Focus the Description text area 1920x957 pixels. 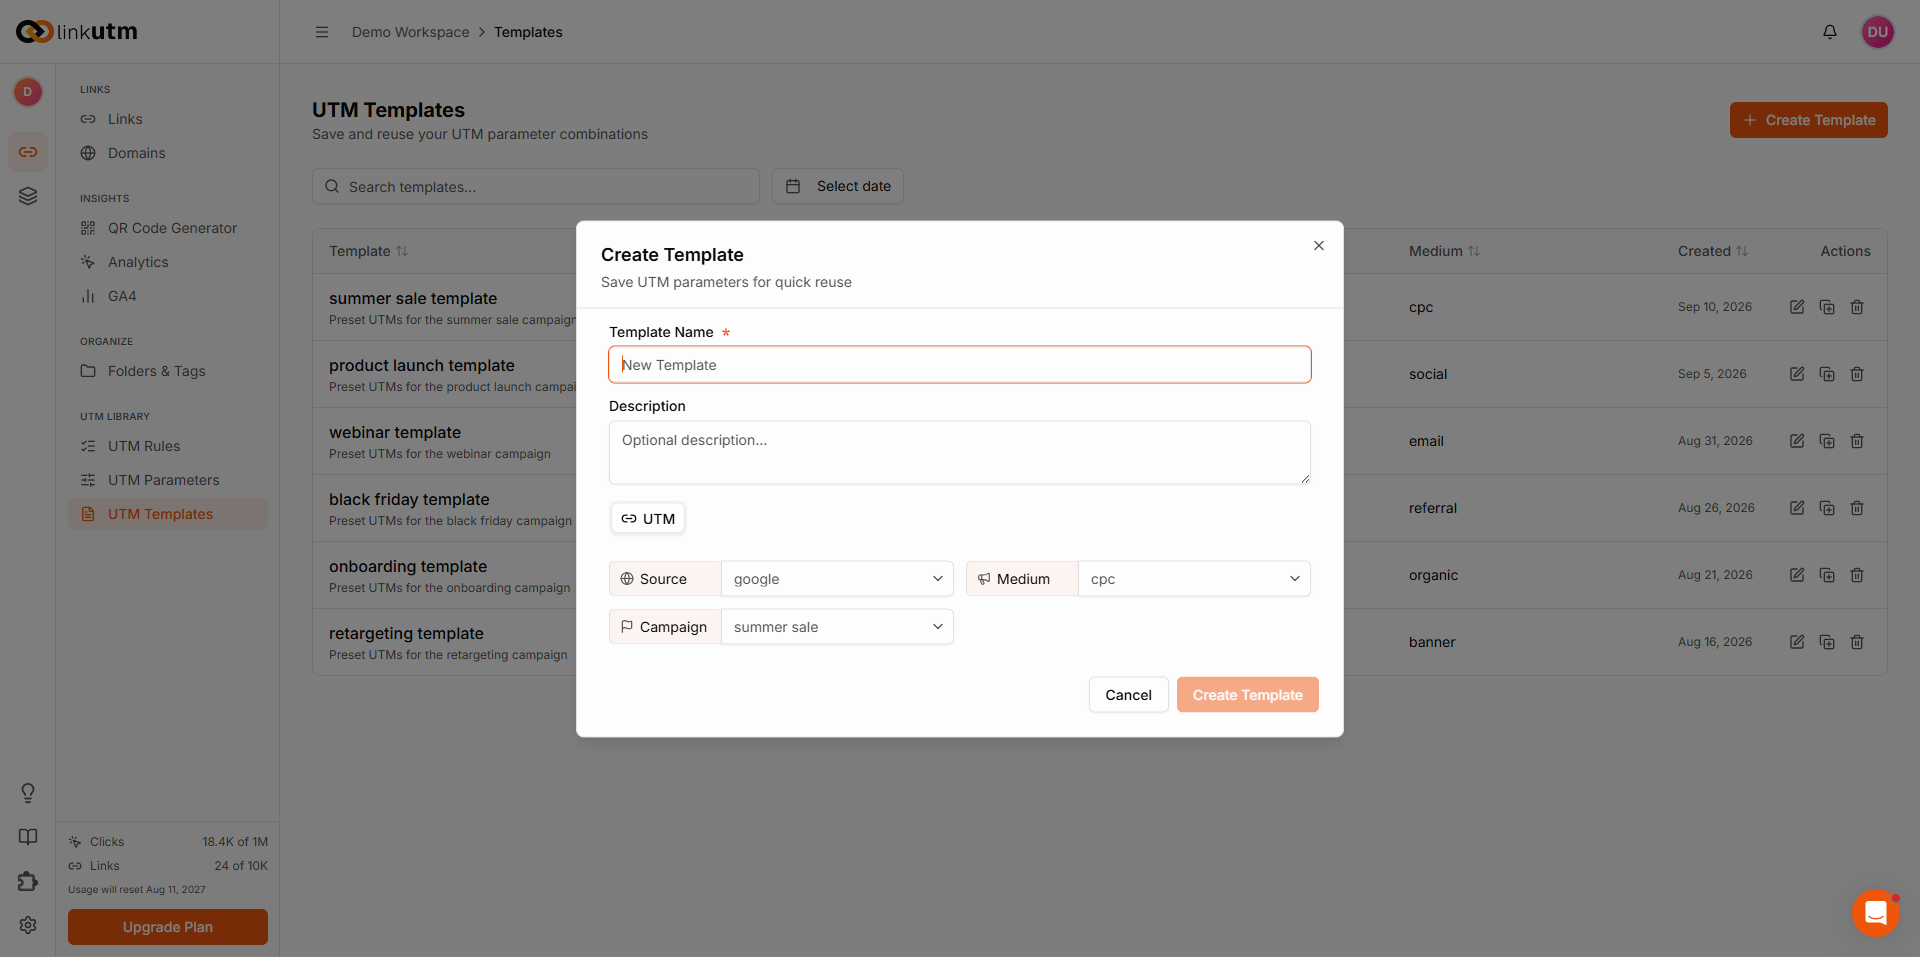tap(960, 453)
